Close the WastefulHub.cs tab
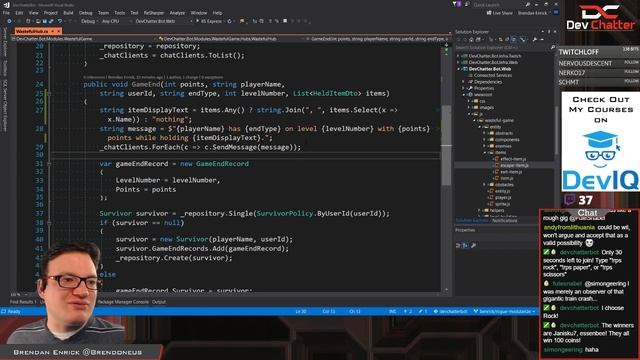The image size is (640, 360). 58,31
